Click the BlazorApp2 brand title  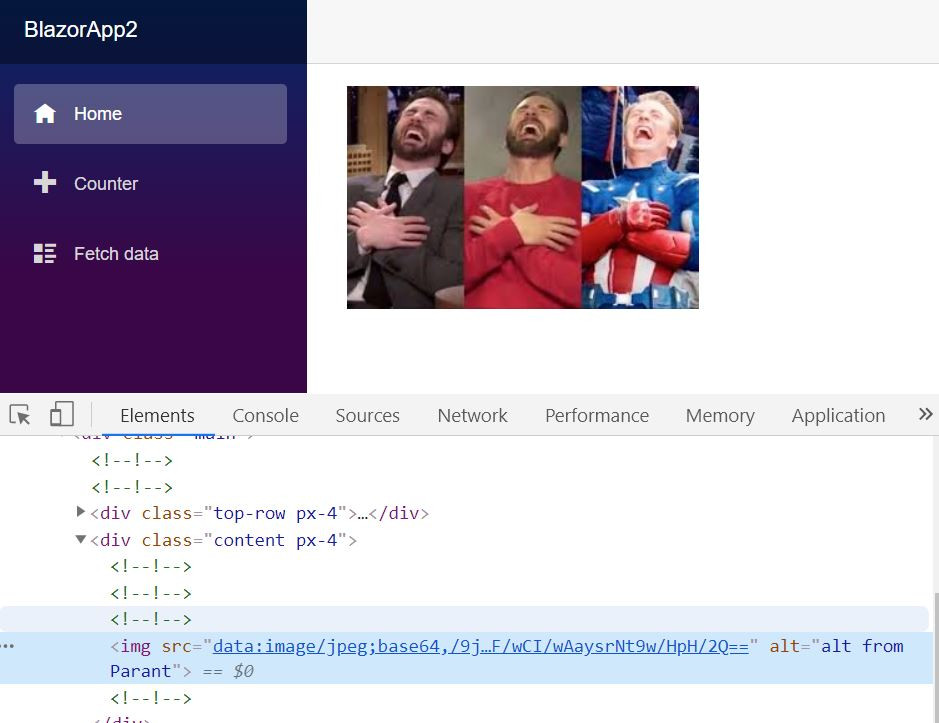coord(81,29)
